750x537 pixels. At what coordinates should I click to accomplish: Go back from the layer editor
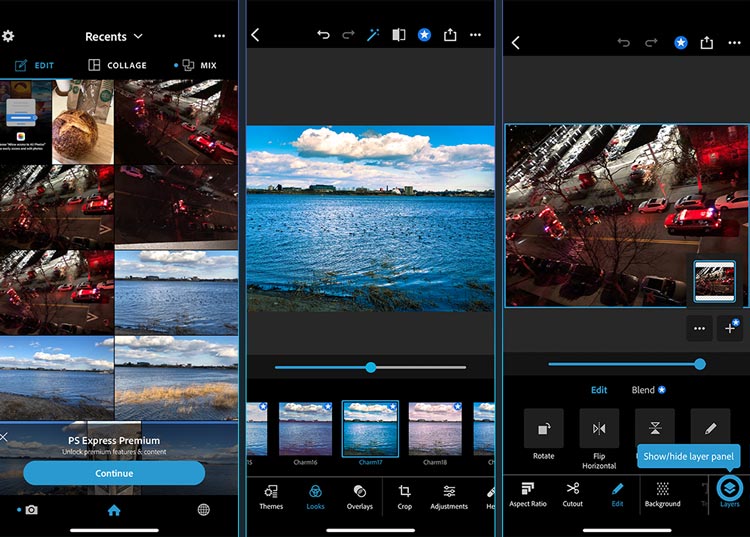click(x=516, y=43)
